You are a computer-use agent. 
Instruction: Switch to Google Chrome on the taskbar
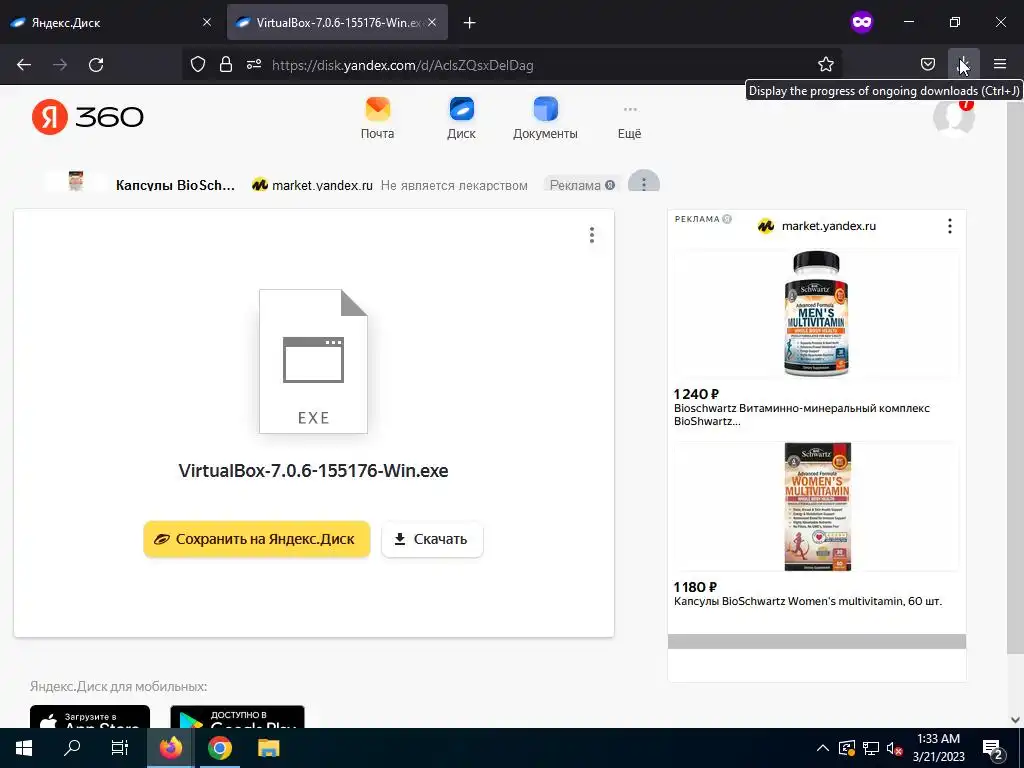(219, 748)
